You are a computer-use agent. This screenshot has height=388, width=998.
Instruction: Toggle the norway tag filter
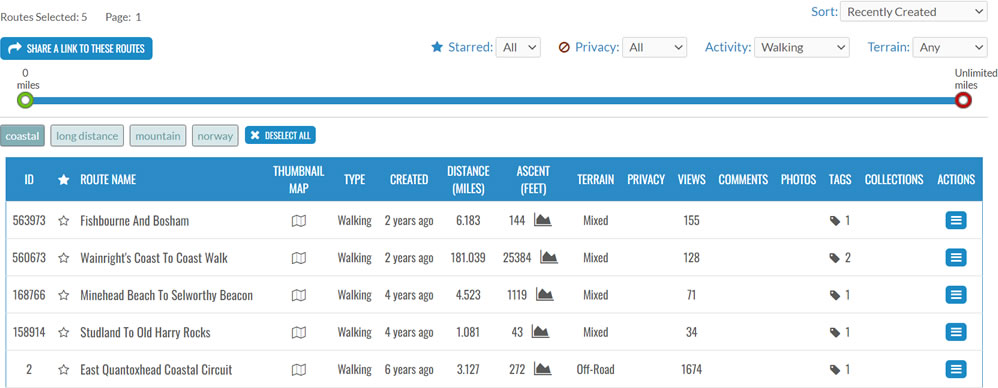(215, 135)
